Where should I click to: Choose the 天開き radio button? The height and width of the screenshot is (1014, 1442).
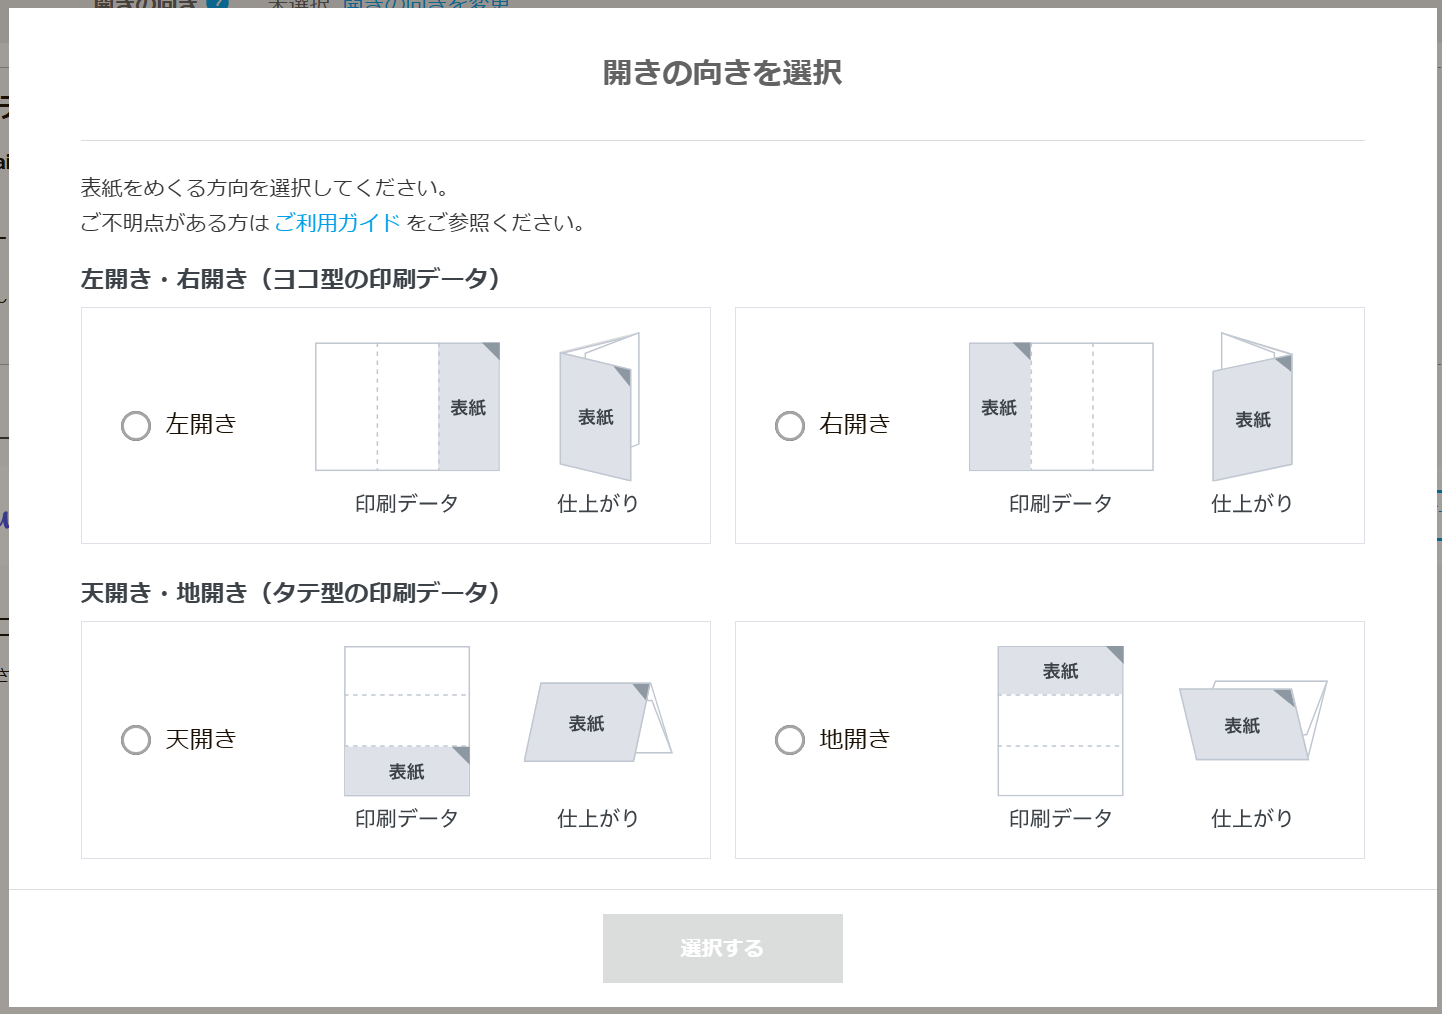136,740
